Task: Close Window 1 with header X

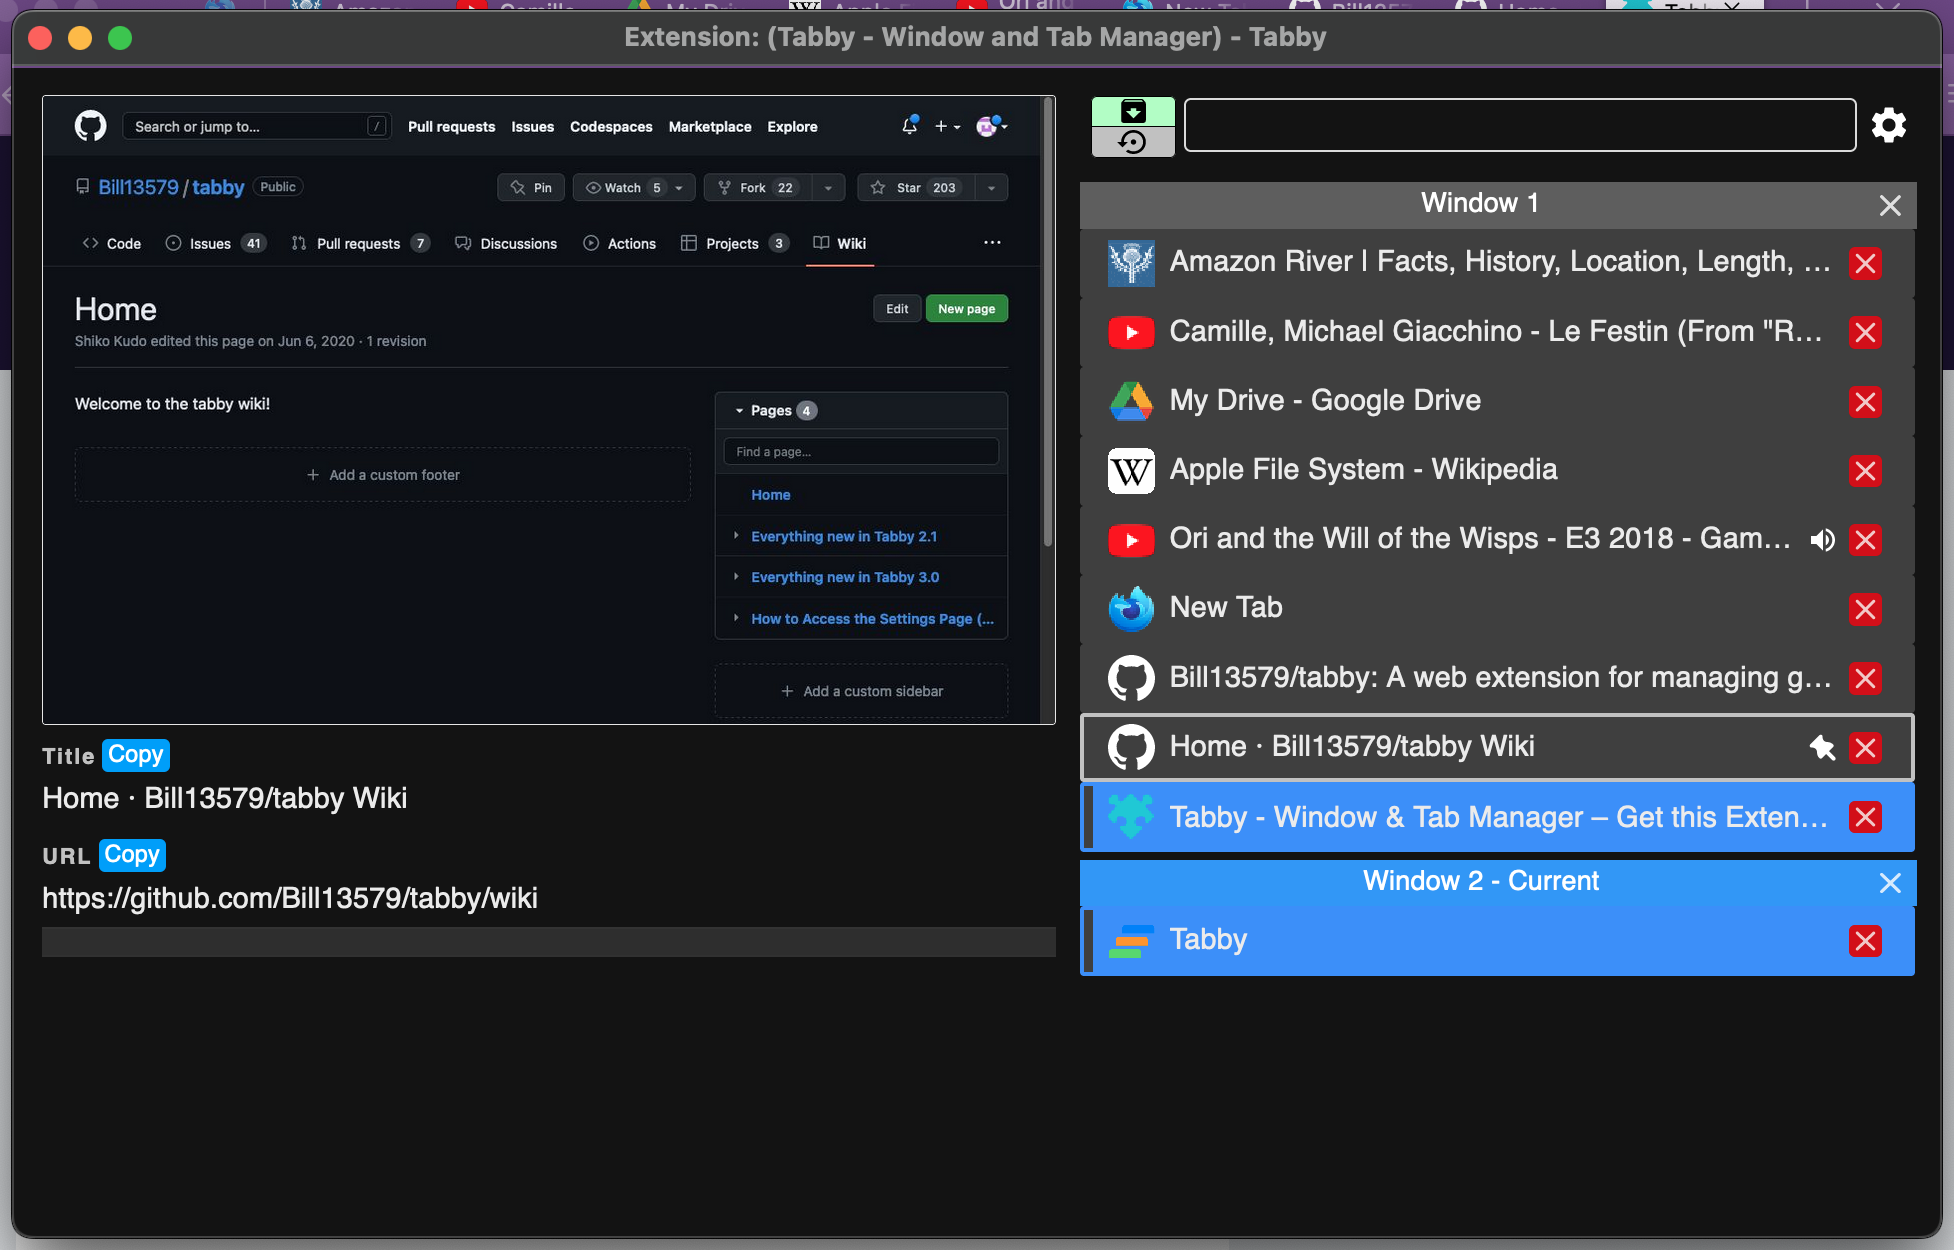Action: point(1889,205)
